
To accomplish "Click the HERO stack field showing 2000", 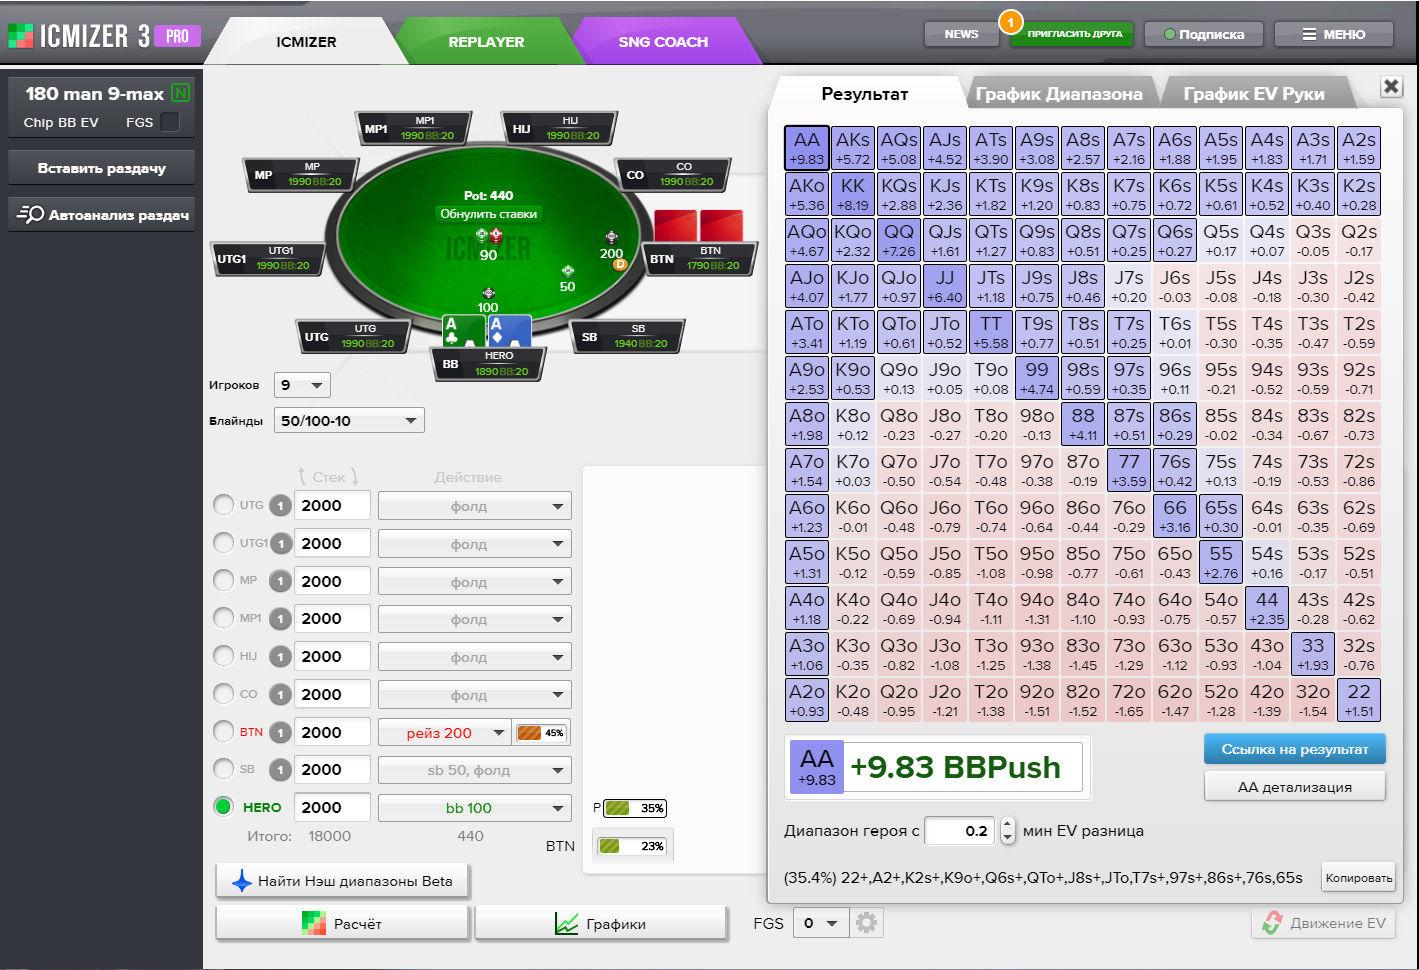I will point(332,808).
